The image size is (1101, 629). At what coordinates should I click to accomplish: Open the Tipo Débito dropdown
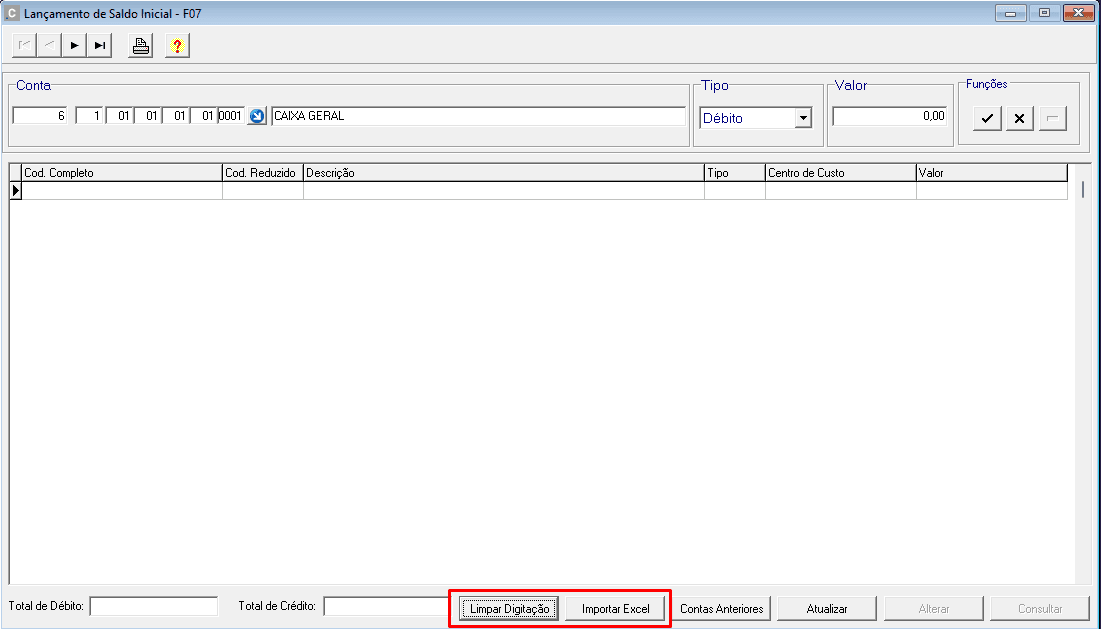803,118
